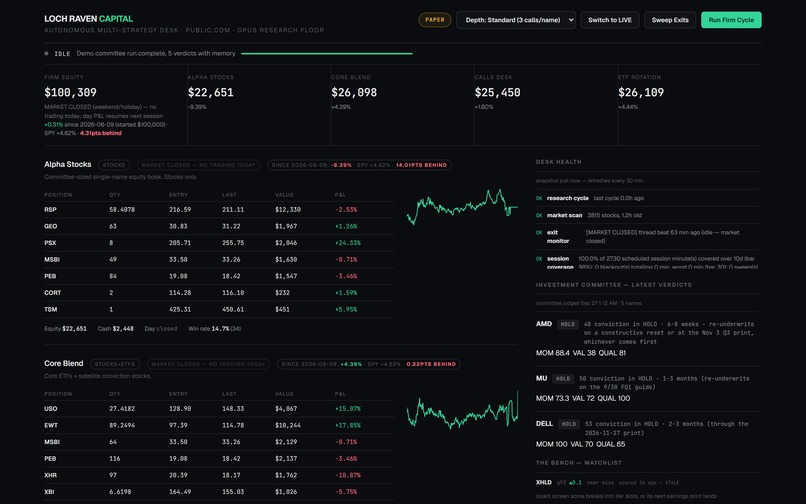Click RSP value $12,338
The height and width of the screenshot is (504, 806).
pos(288,210)
